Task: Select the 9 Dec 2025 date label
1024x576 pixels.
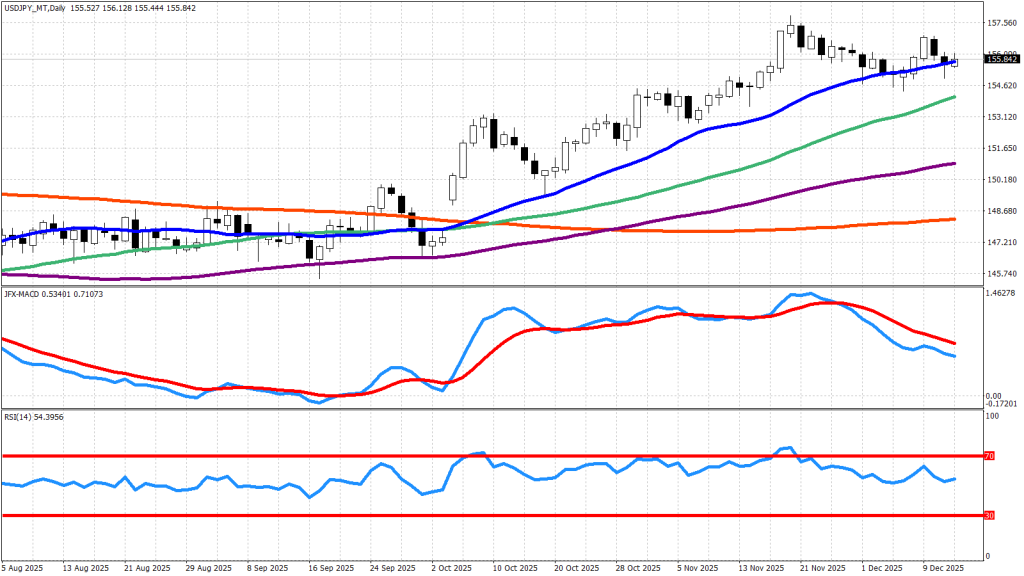Action: pyautogui.click(x=944, y=567)
